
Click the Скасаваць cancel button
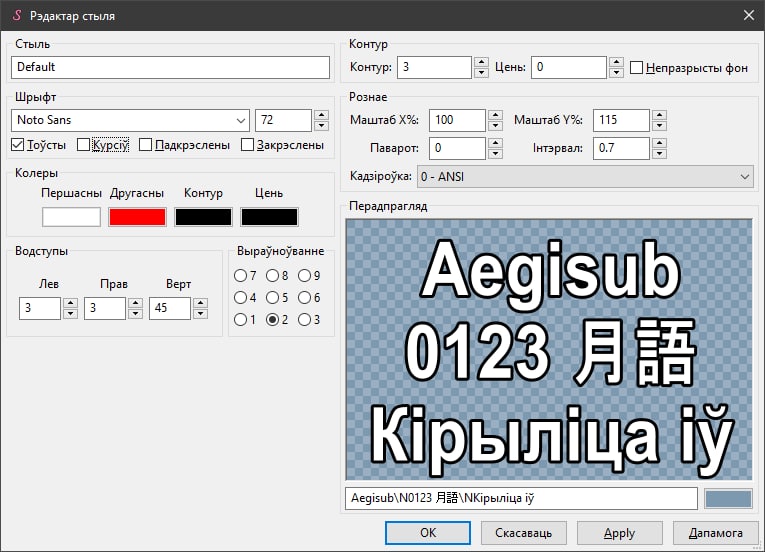tap(523, 533)
